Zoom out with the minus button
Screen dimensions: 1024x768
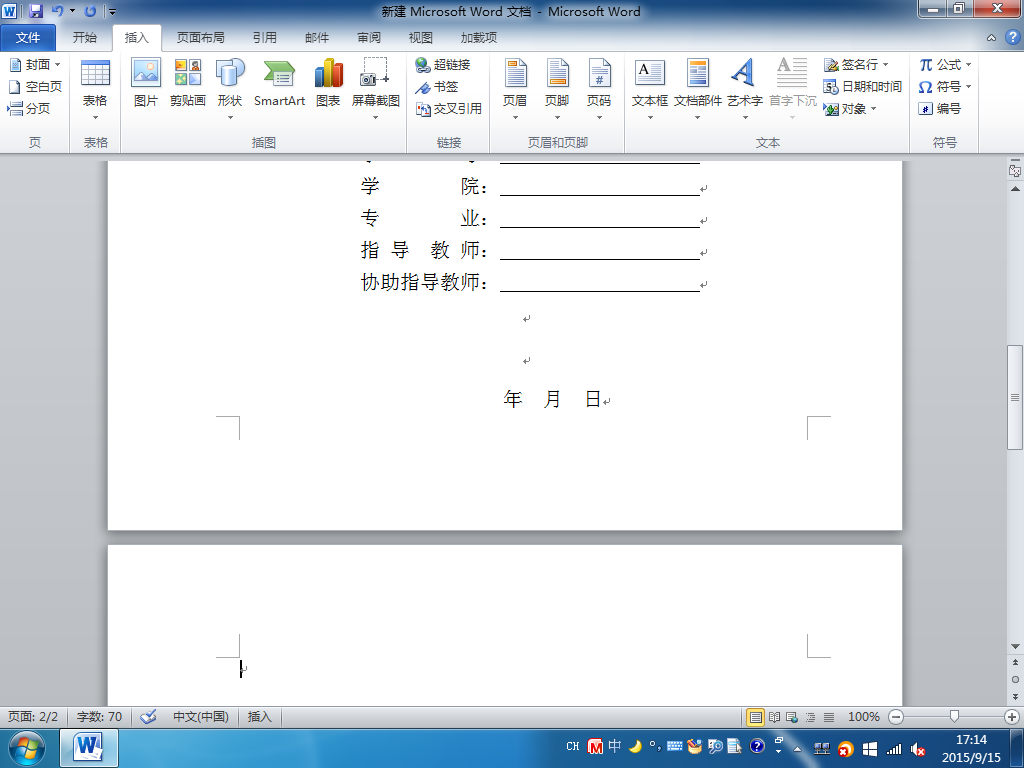point(896,717)
